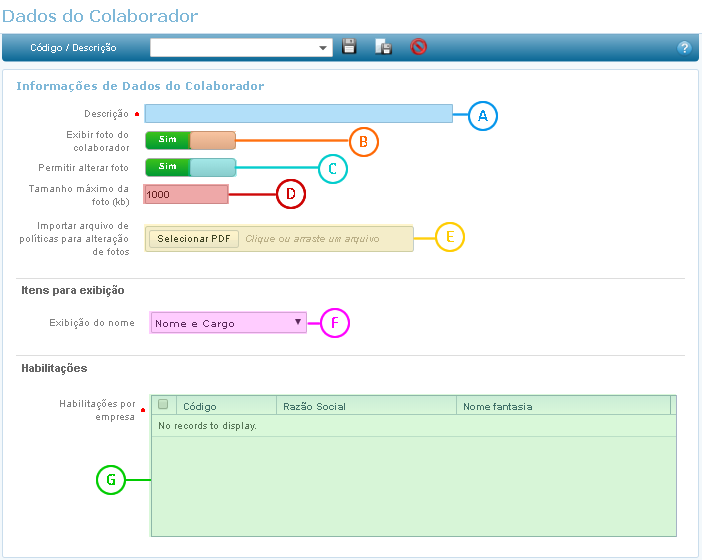This screenshot has width=702, height=560.
Task: Toggle the Permitir alterar foto switch
Action: (190, 167)
